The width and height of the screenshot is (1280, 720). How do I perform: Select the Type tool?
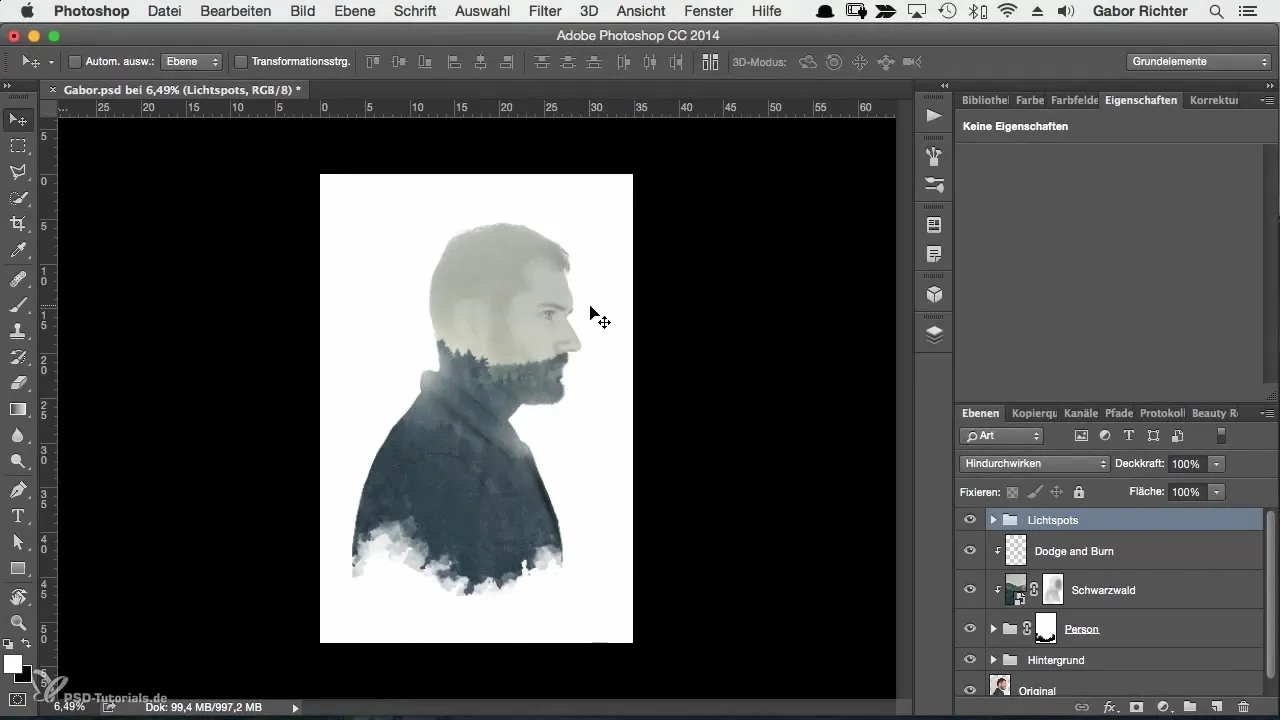pos(18,516)
